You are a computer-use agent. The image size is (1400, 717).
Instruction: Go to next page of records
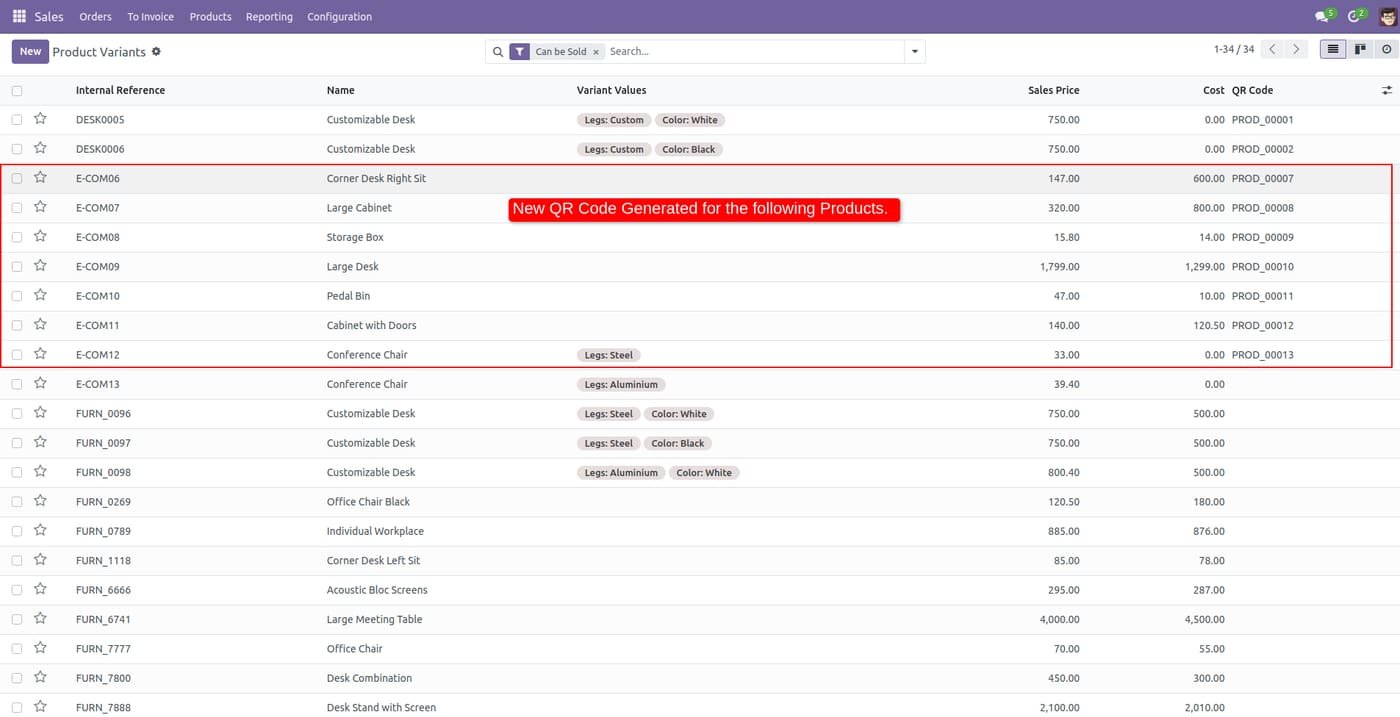pyautogui.click(x=1296, y=49)
